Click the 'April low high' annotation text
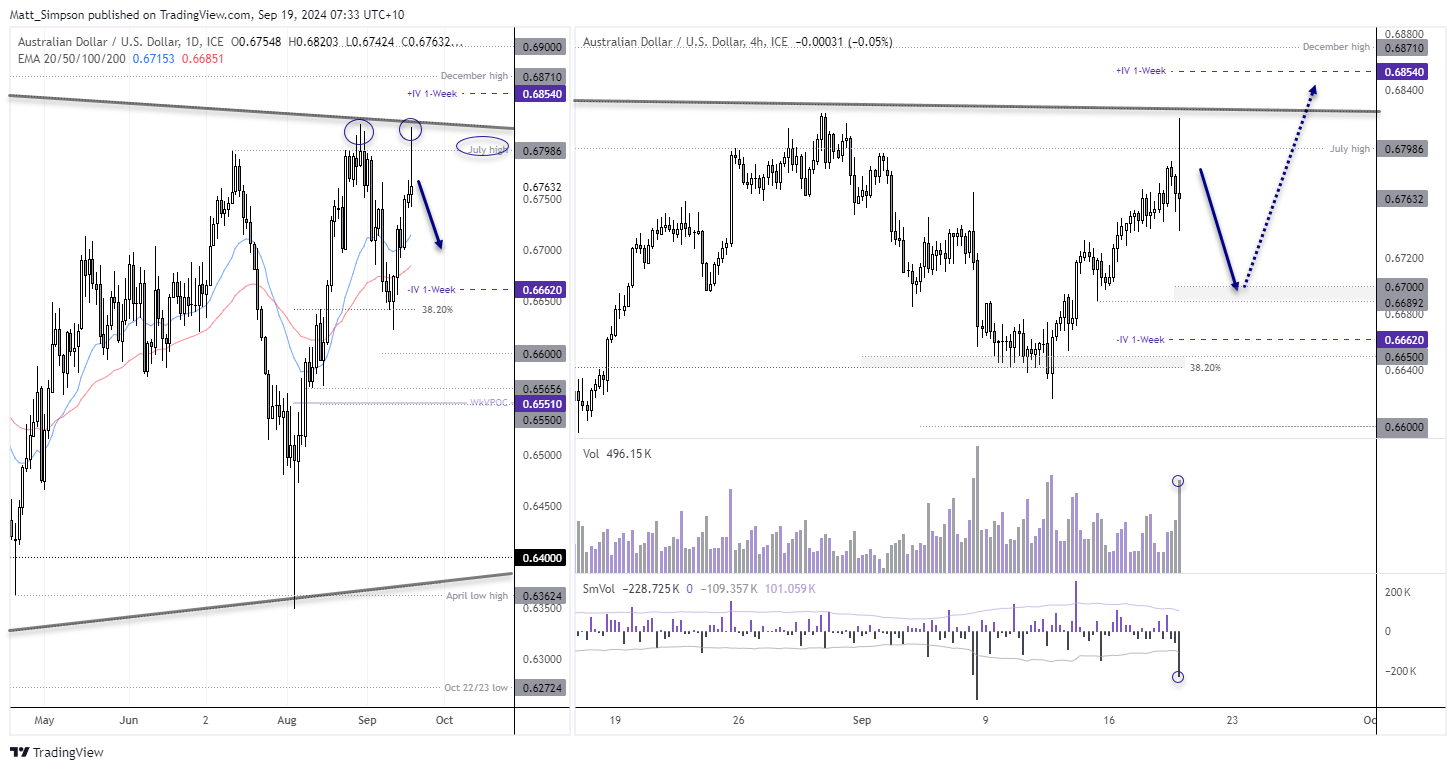Screen dimensions: 1456x770 [x=478, y=596]
